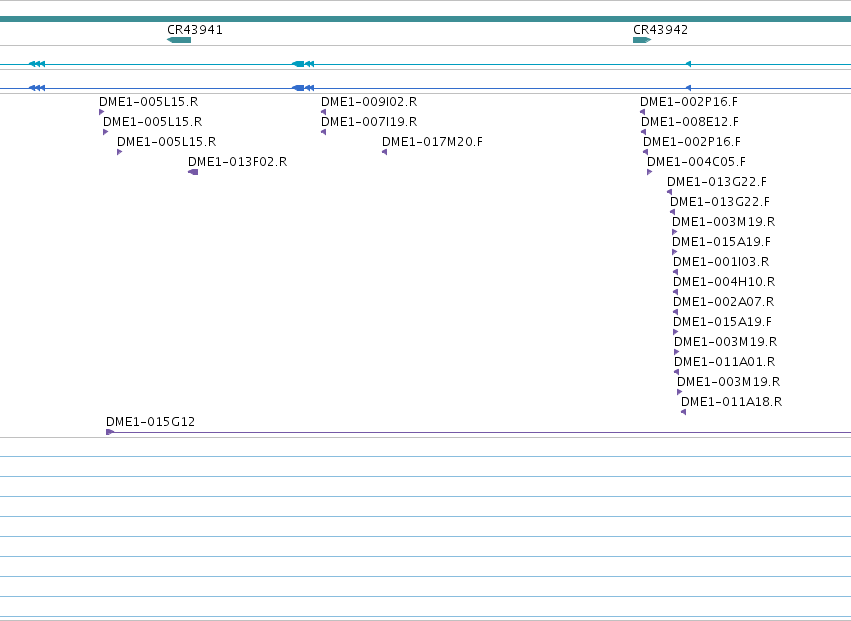Open the CR43941 gene label
851x621 pixels.
point(195,29)
